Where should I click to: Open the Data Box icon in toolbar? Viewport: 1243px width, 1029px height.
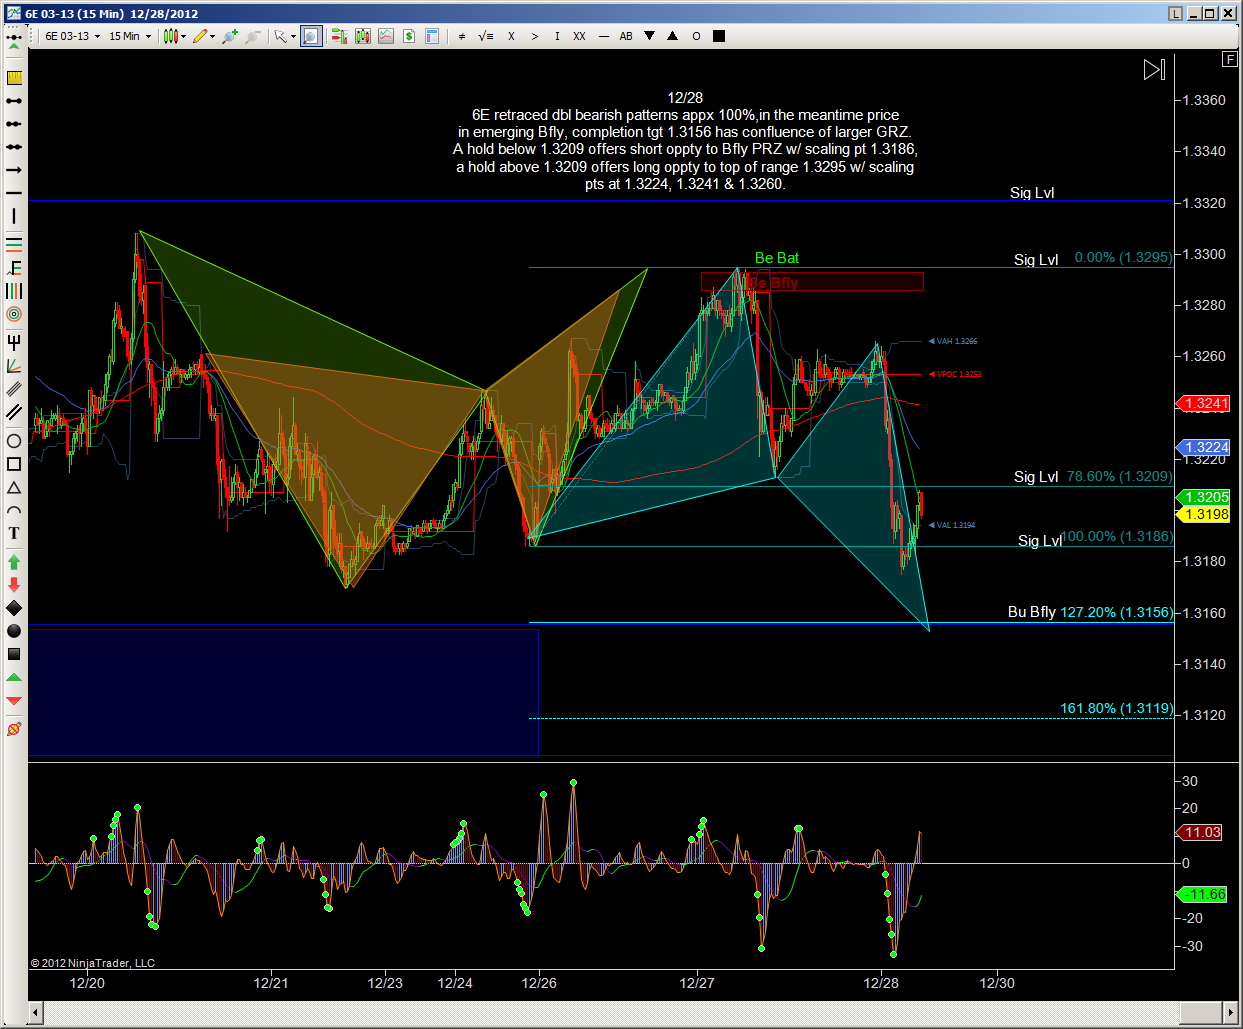point(432,36)
